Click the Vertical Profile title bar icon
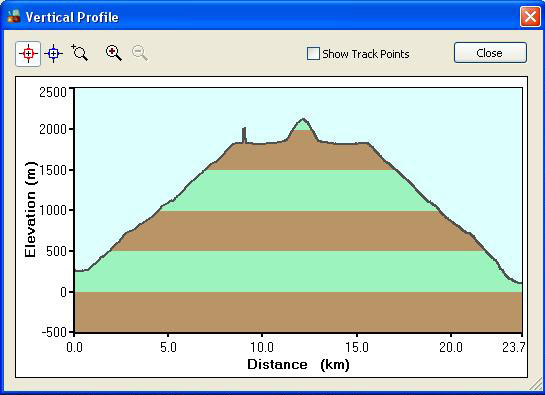Viewport: 545px width, 395px height. pos(14,16)
